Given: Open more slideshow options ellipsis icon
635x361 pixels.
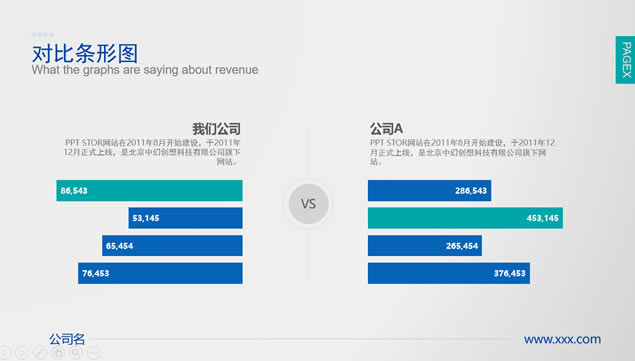Looking at the screenshot, I should coord(94,352).
